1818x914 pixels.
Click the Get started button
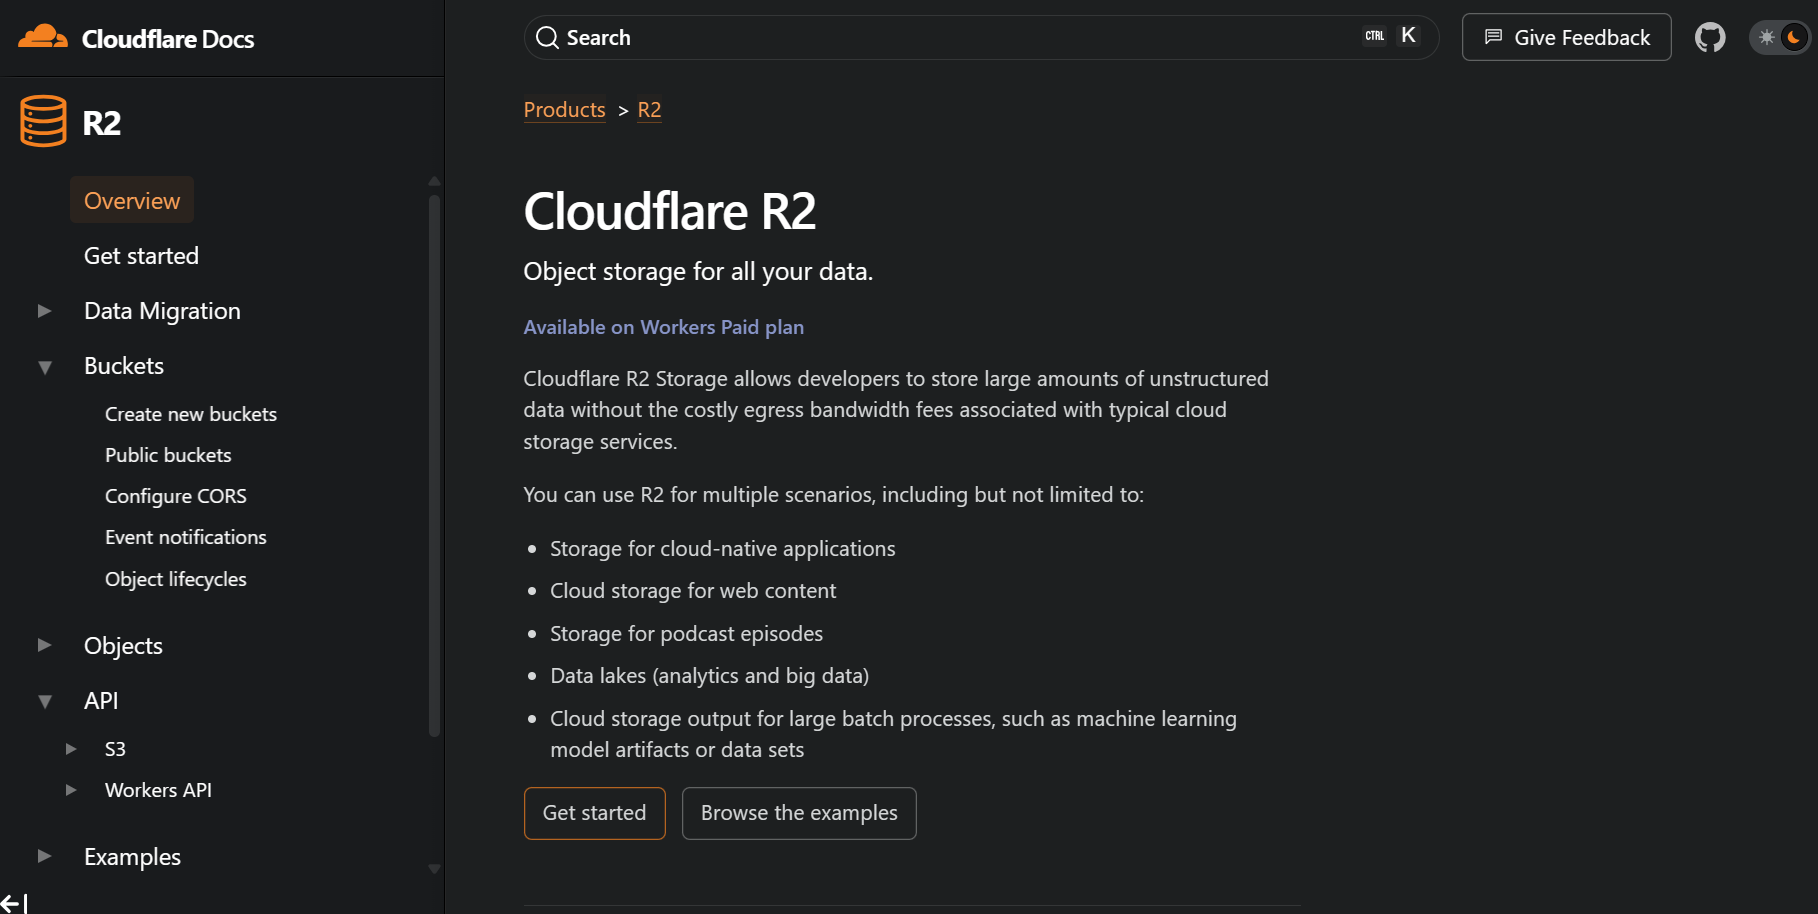click(594, 813)
